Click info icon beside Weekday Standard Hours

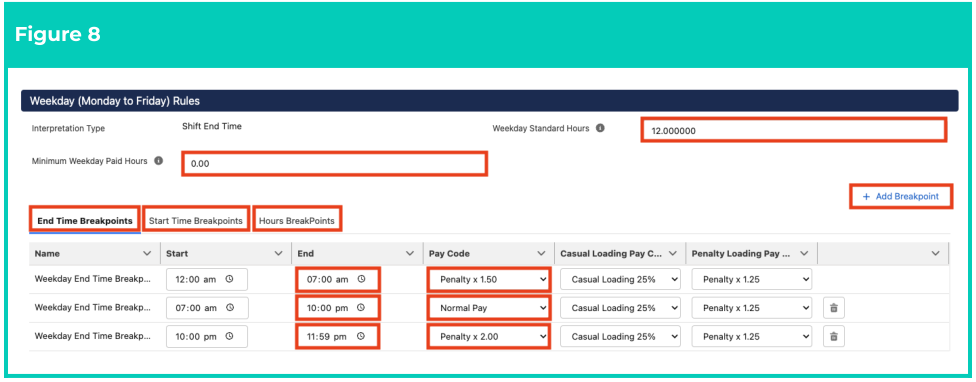coord(600,129)
